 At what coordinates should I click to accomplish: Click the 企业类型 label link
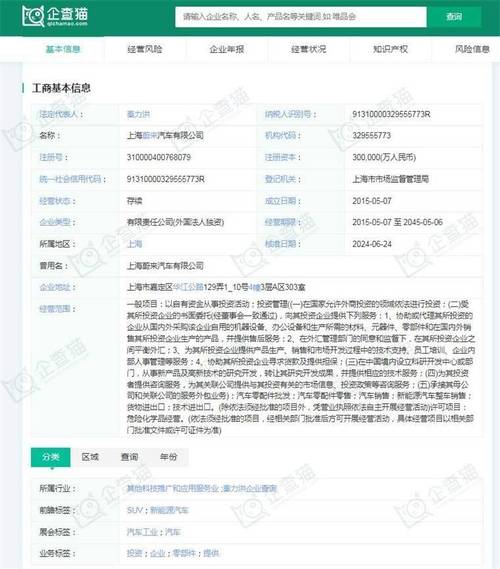tap(55, 222)
